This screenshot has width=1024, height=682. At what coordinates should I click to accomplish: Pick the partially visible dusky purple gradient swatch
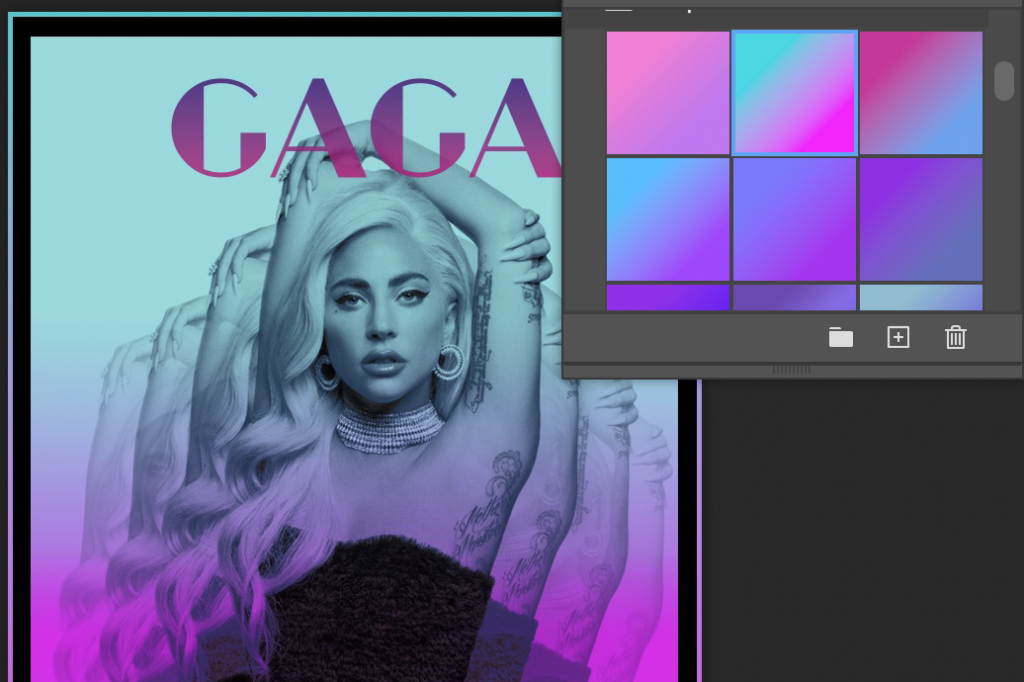(795, 297)
